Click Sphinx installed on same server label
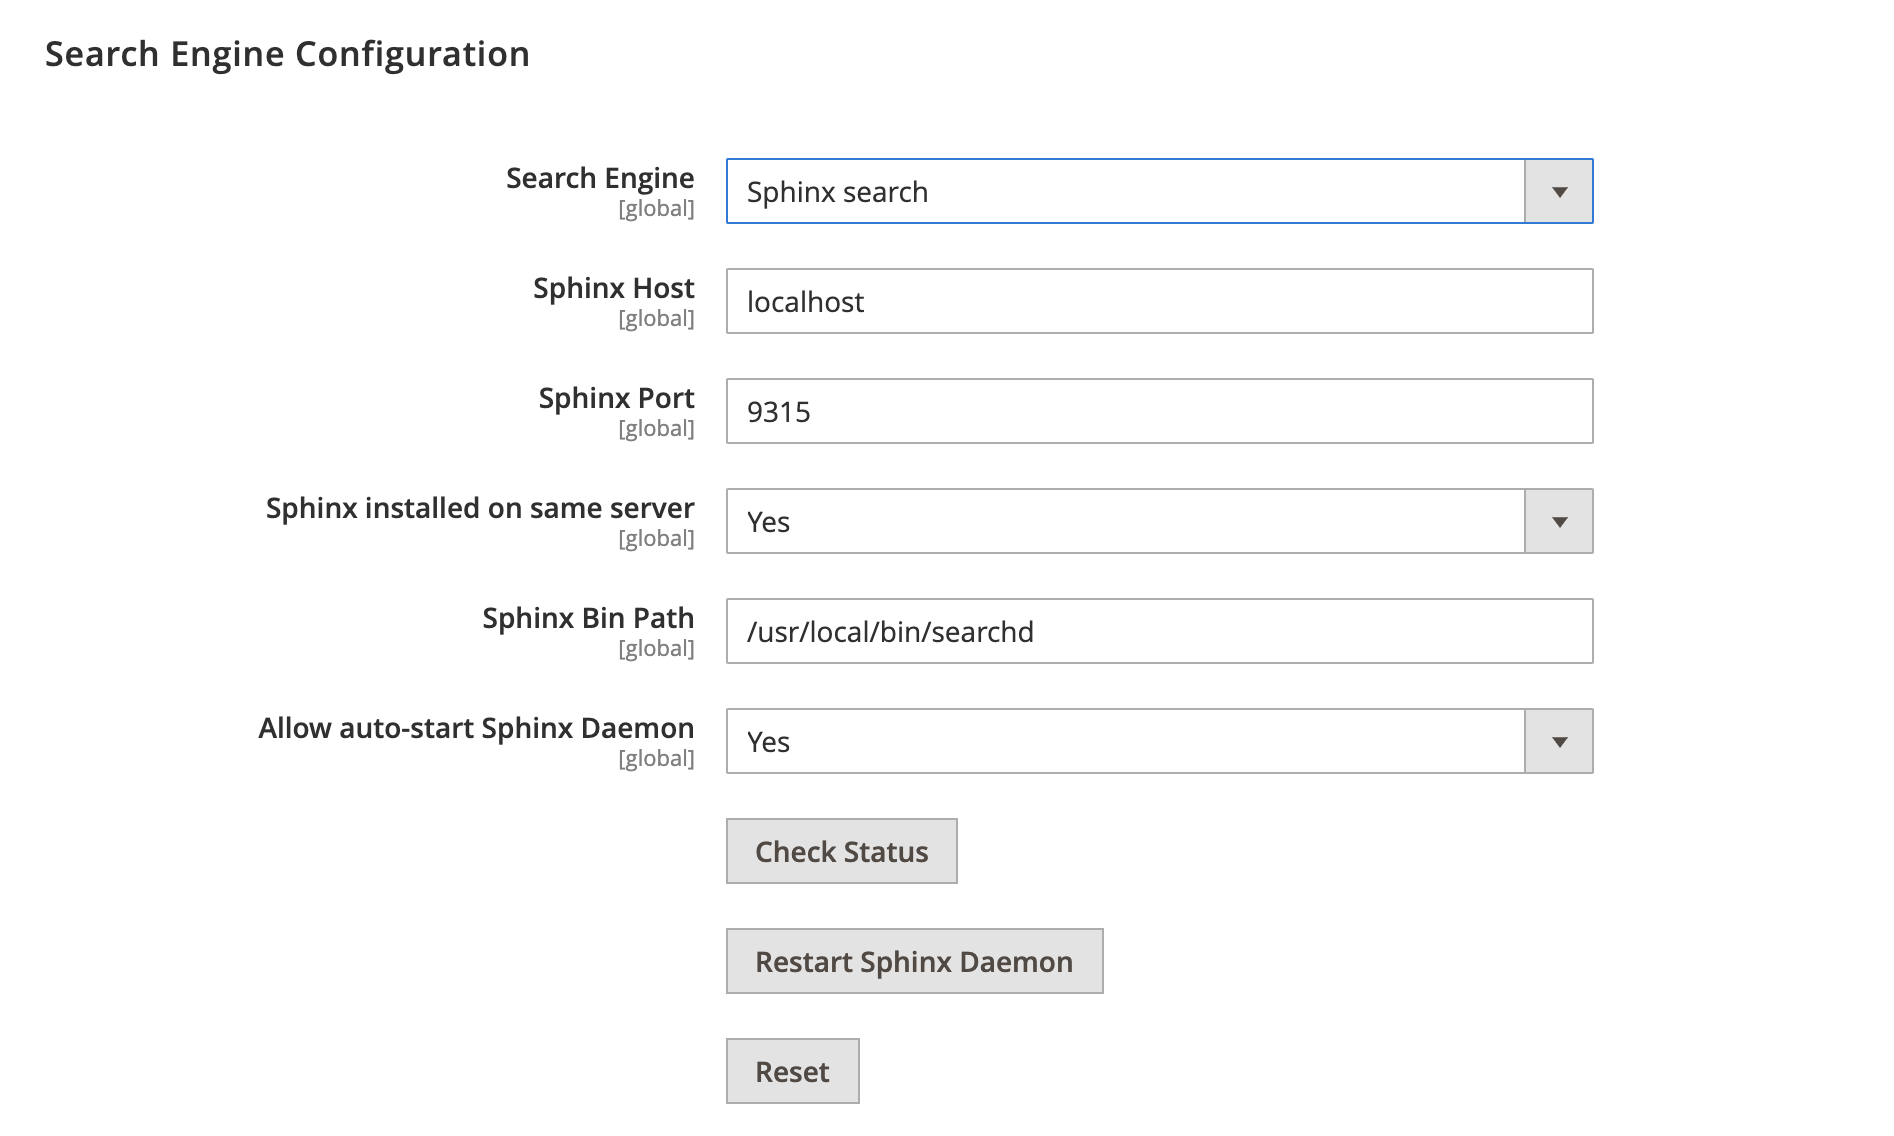Image resolution: width=1894 pixels, height=1136 pixels. [x=480, y=508]
